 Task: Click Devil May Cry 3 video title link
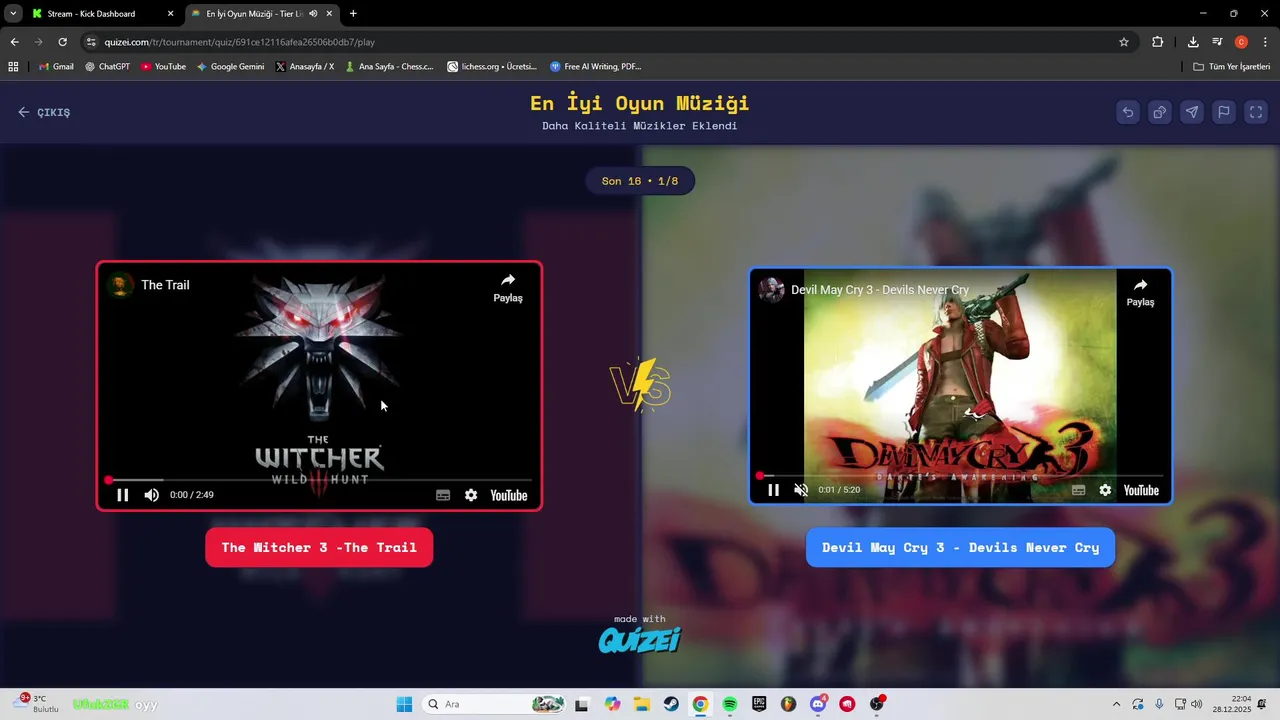[880, 290]
